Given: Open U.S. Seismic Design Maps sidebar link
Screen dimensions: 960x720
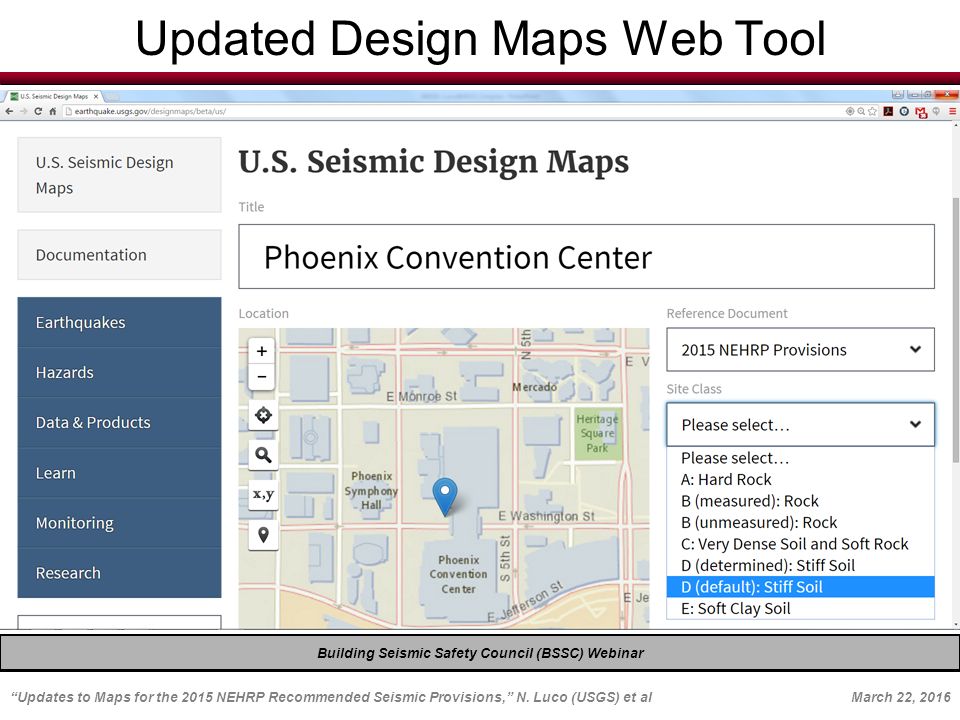Looking at the screenshot, I should click(x=119, y=175).
